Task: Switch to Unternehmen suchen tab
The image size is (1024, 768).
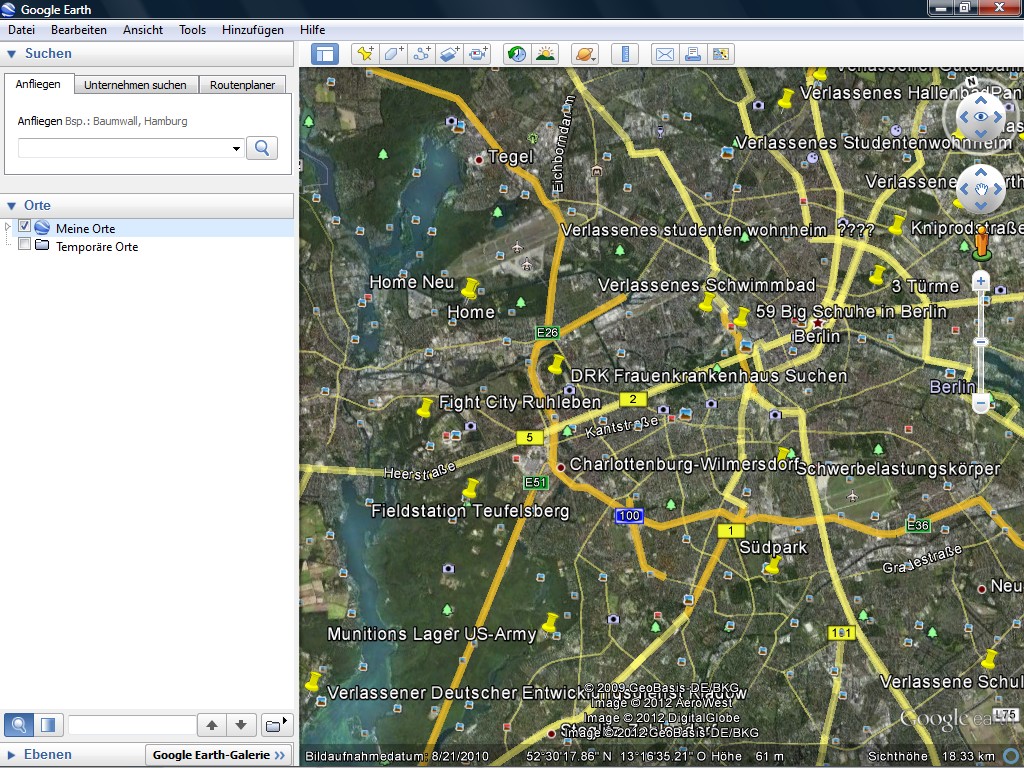Action: pyautogui.click(x=135, y=85)
